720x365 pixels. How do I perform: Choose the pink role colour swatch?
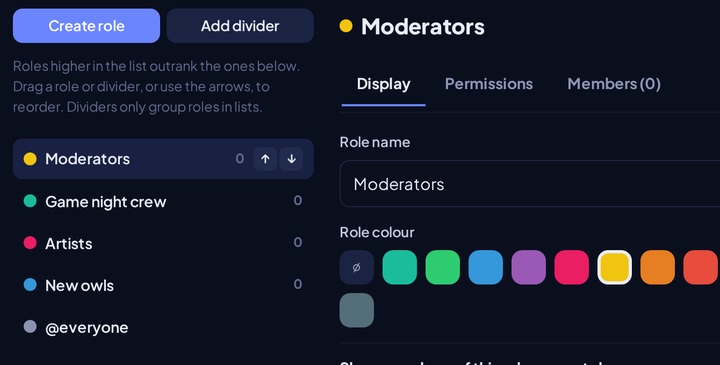pyautogui.click(x=572, y=267)
